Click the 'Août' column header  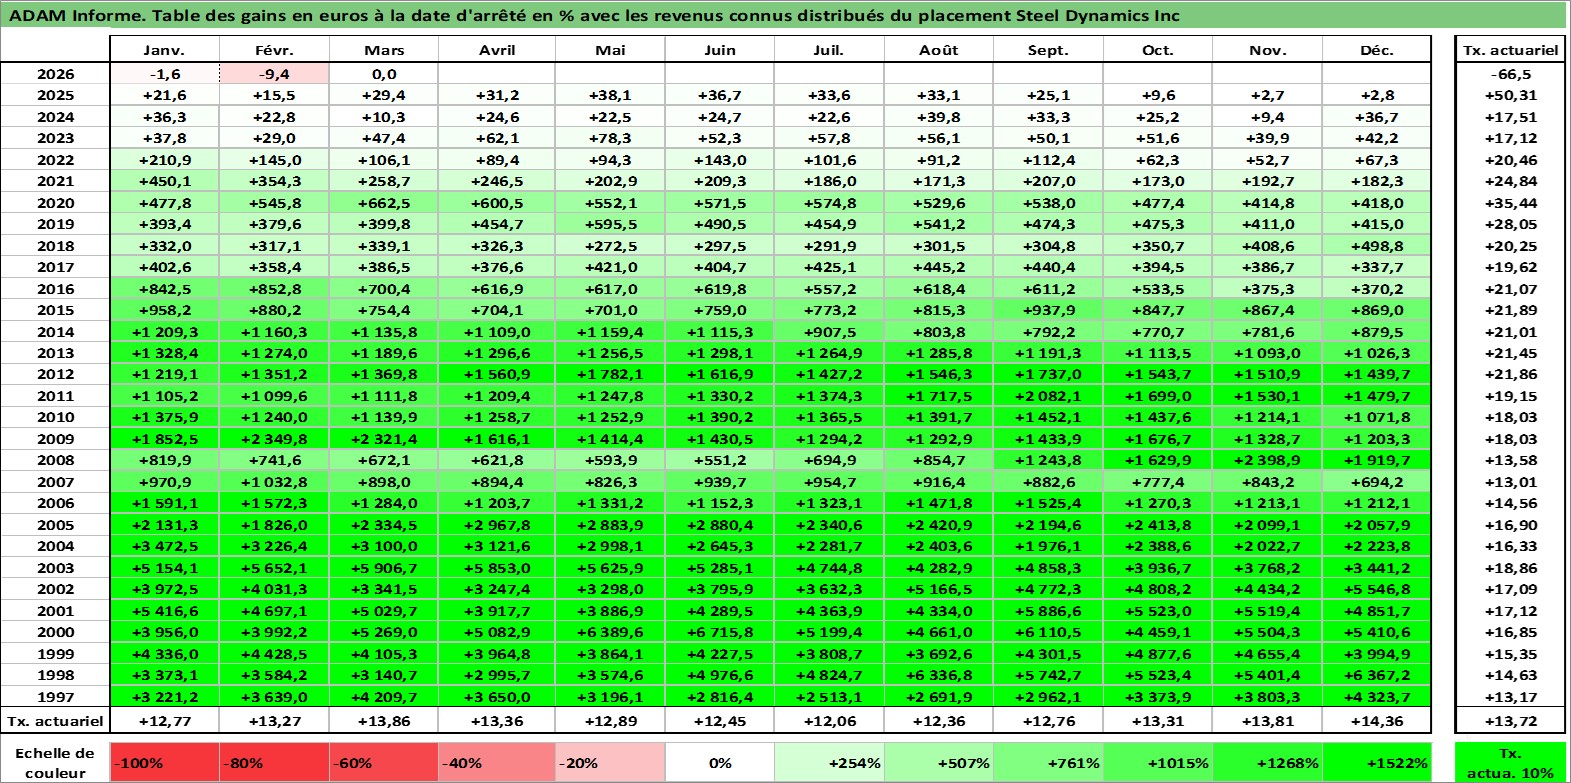939,50
